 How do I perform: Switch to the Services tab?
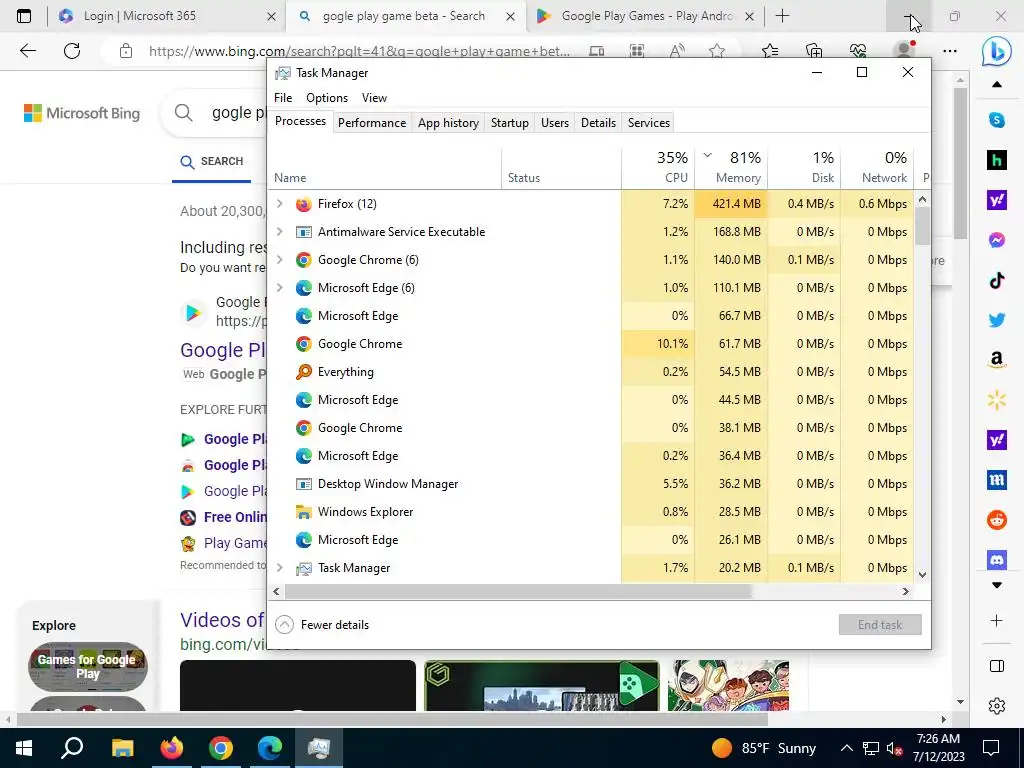(648, 123)
